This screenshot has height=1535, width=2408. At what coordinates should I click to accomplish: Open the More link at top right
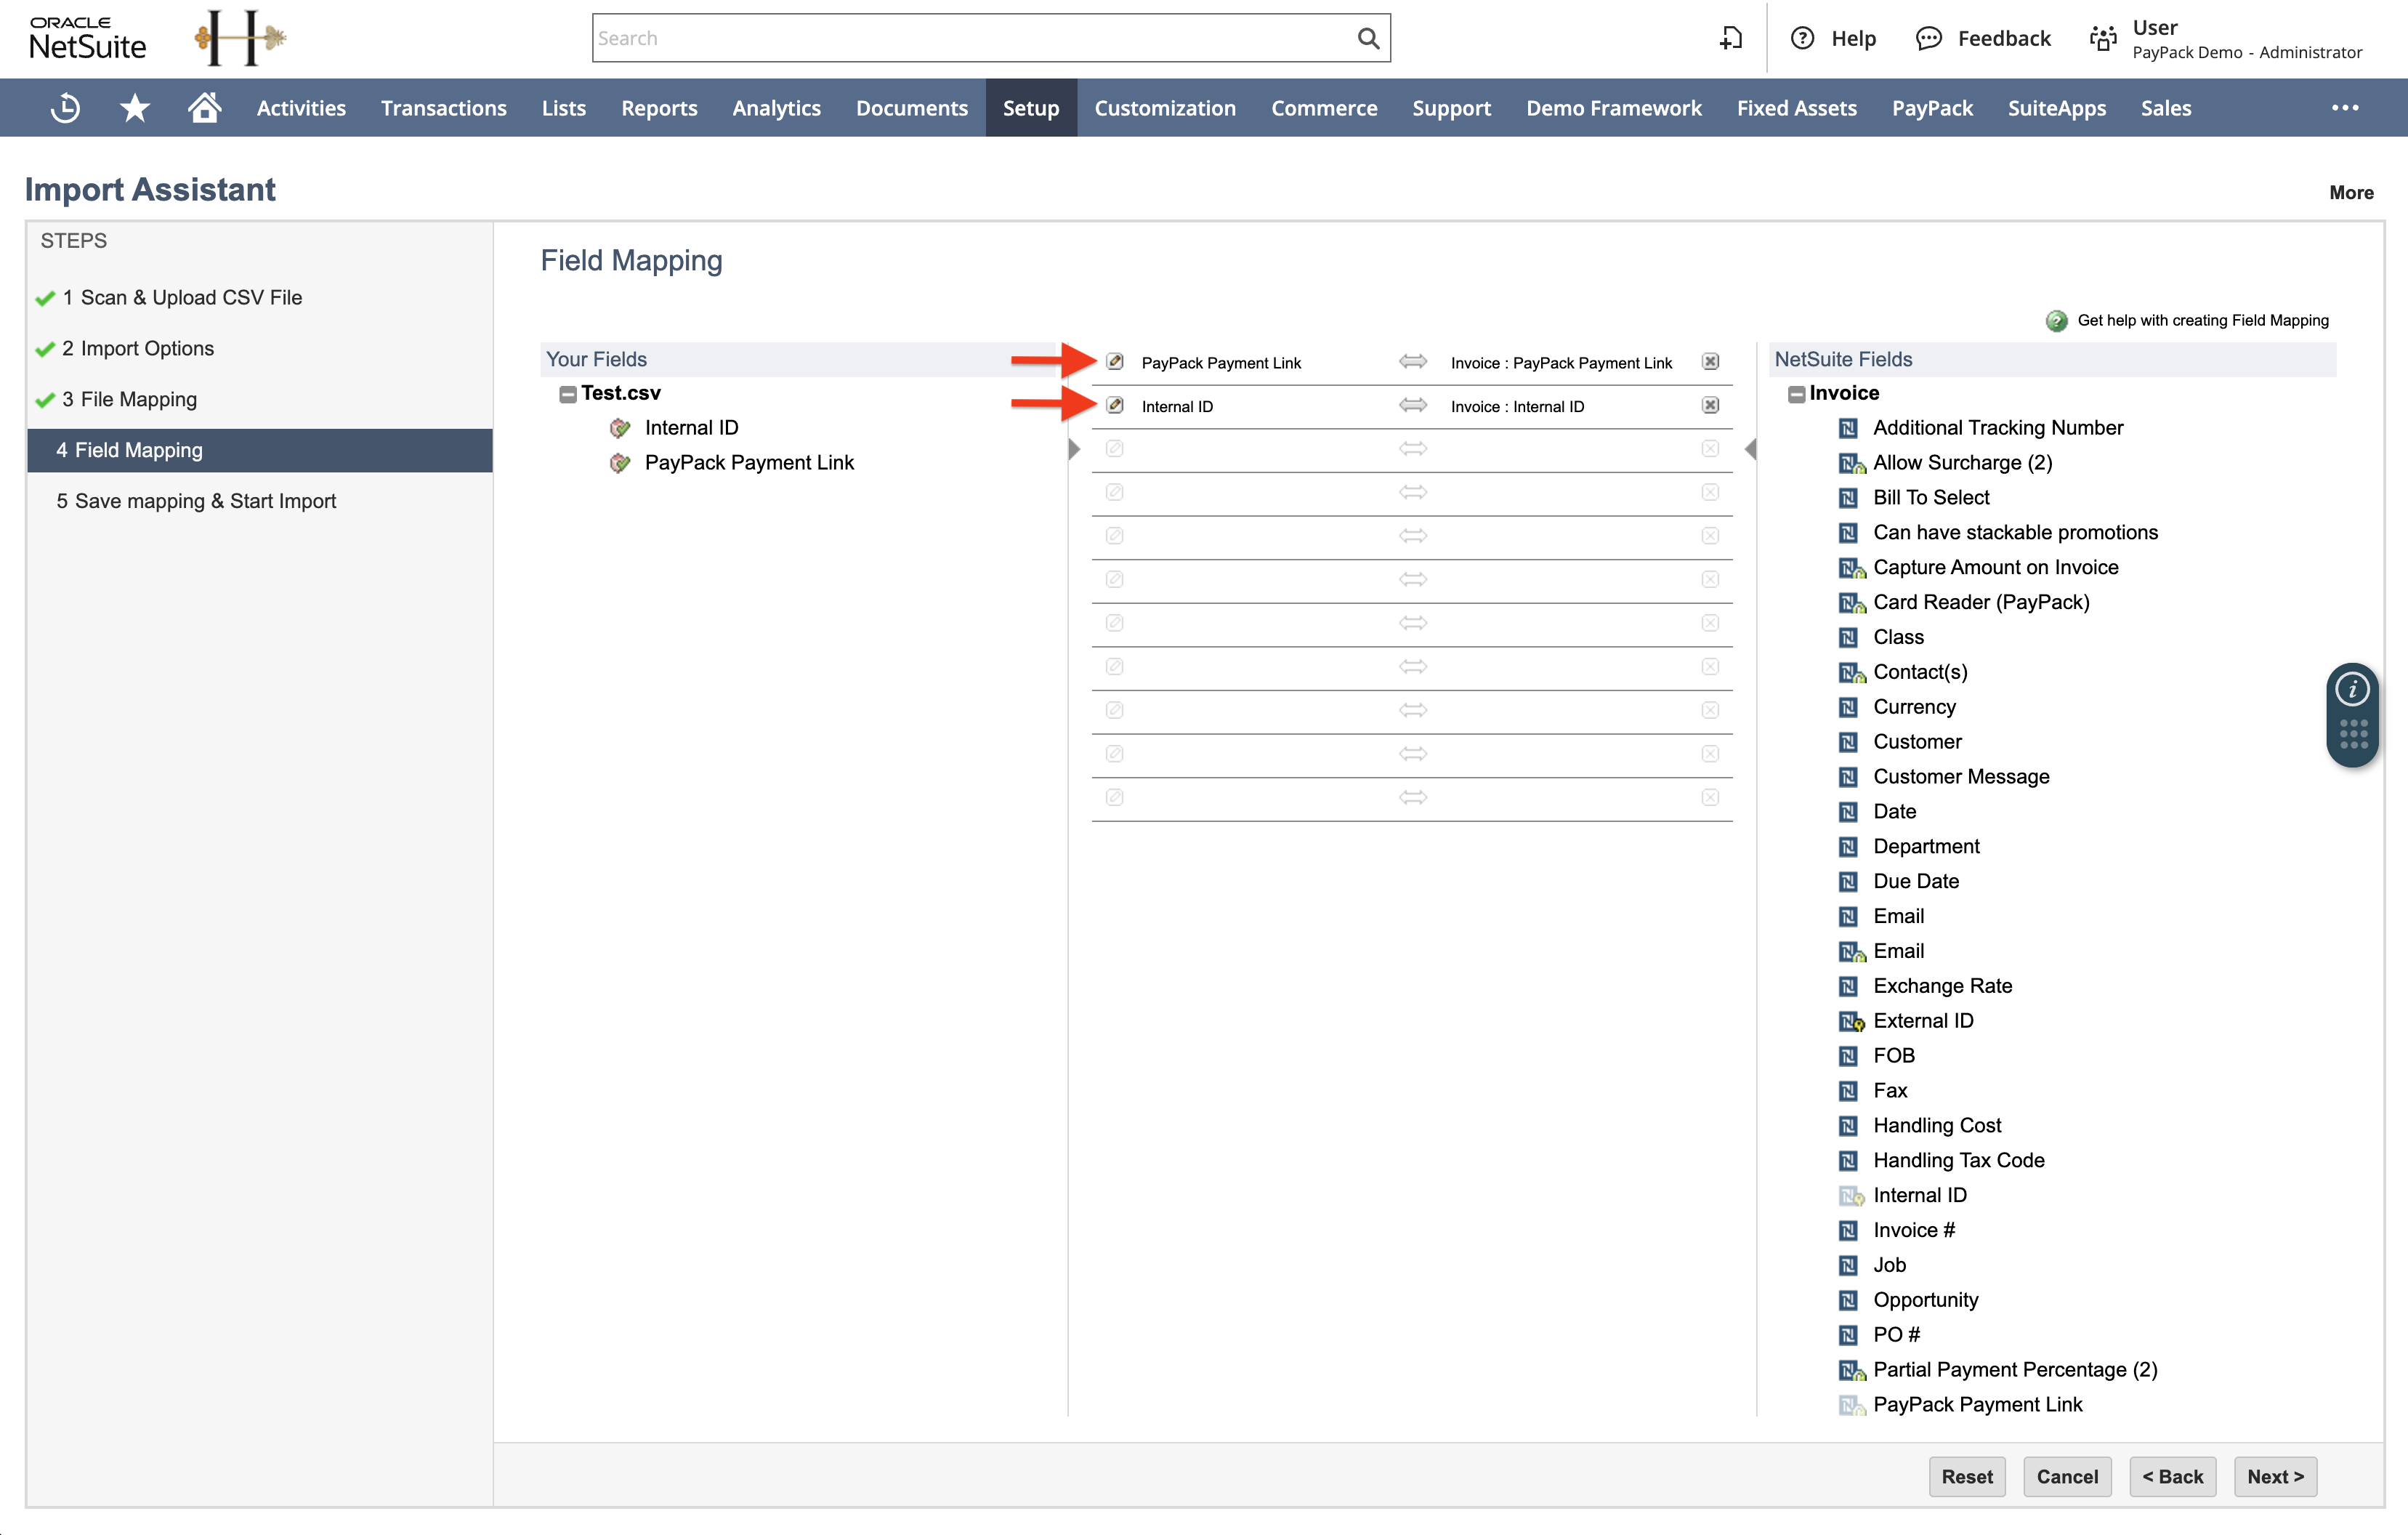click(x=2351, y=192)
